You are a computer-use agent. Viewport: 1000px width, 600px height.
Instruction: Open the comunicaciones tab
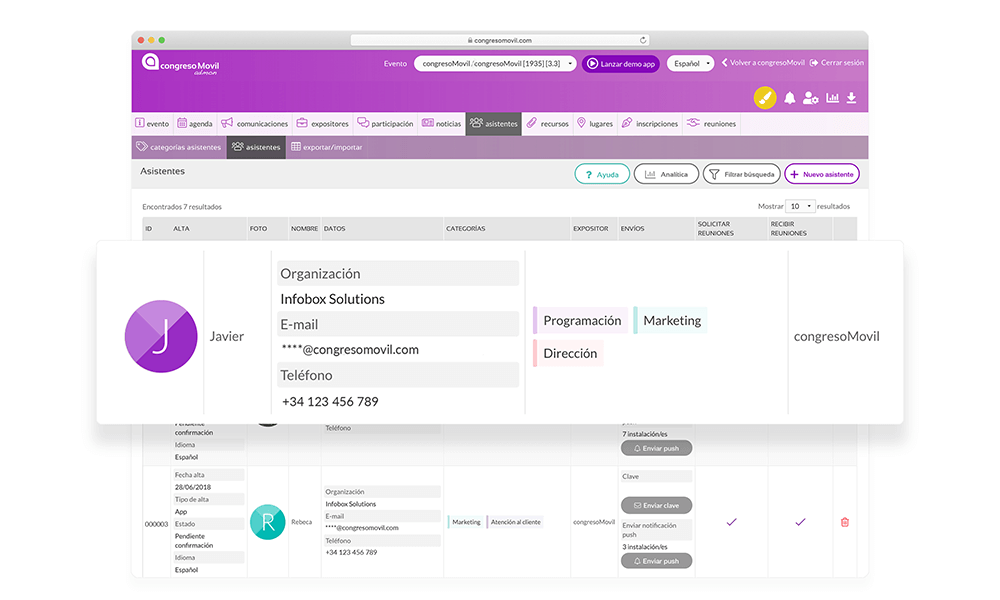tap(254, 124)
